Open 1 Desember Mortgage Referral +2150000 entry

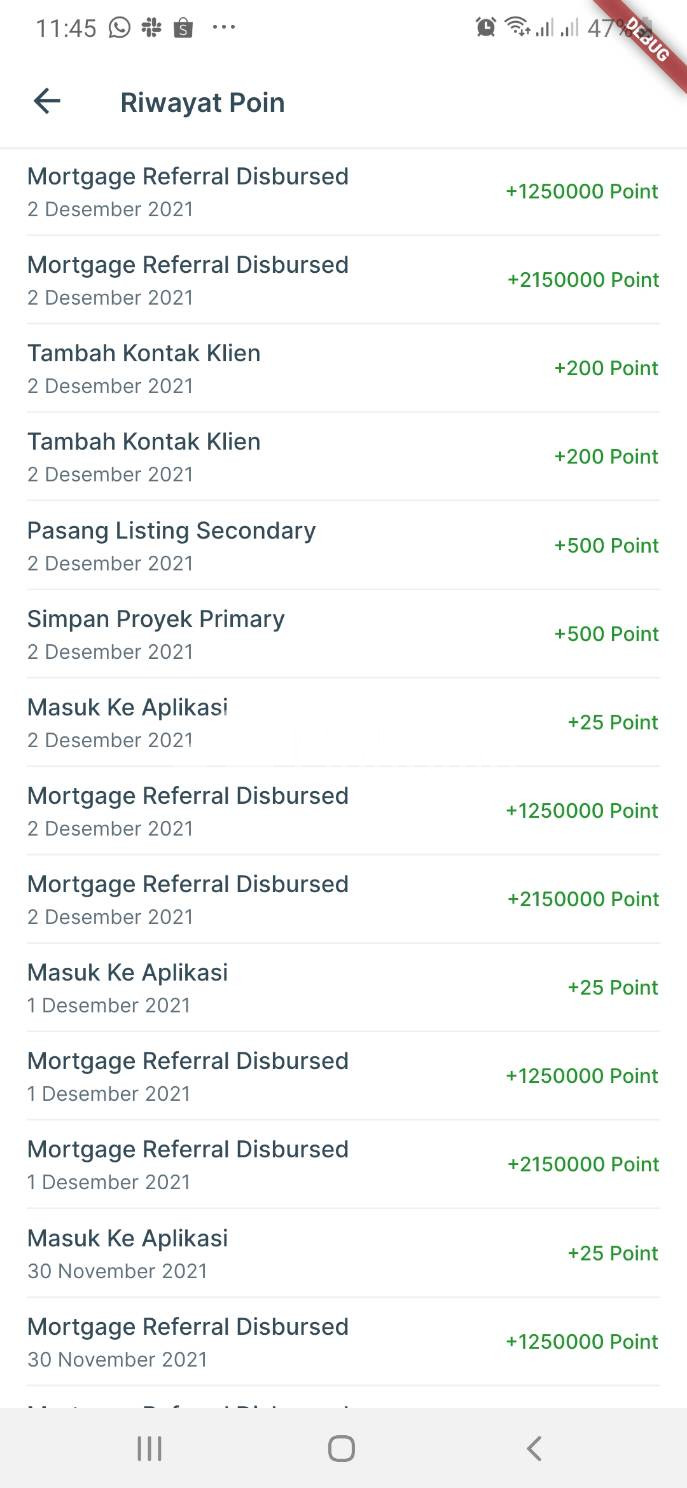tap(343, 1164)
